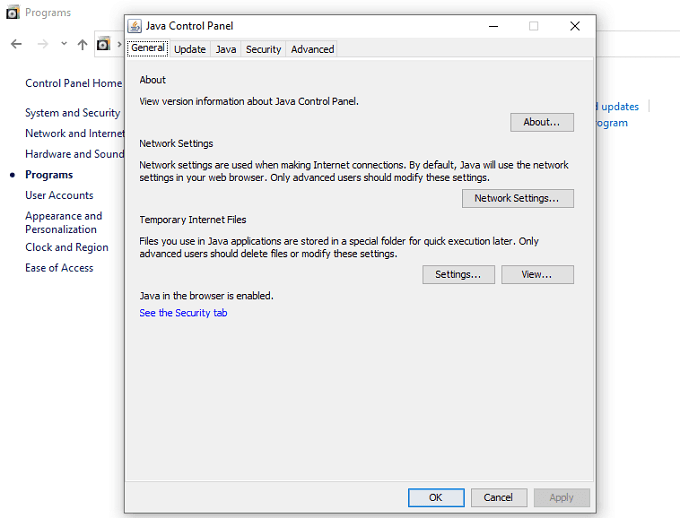Click the Programs window title icon
Image resolution: width=680 pixels, height=518 pixels.
click(x=13, y=13)
